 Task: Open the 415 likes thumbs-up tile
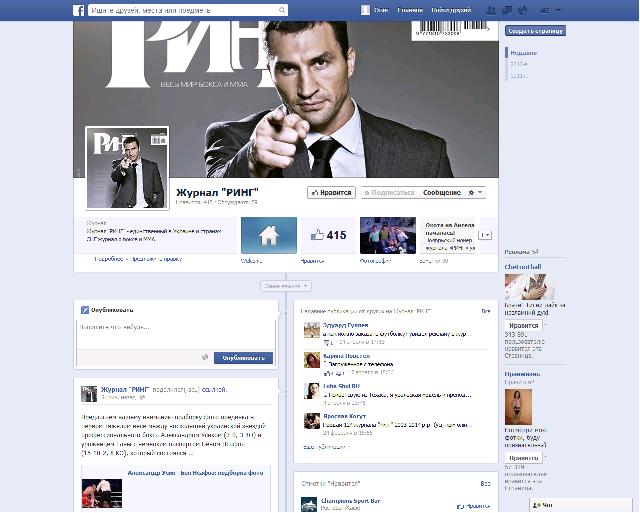[327, 236]
